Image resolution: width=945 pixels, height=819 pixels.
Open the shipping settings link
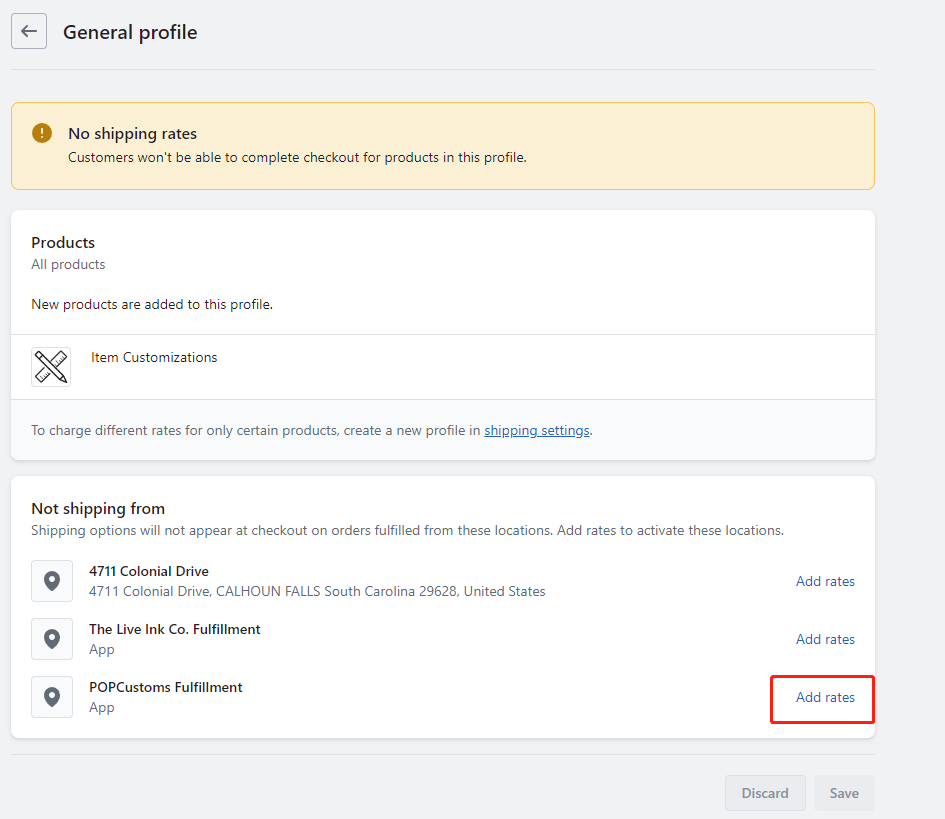[536, 430]
